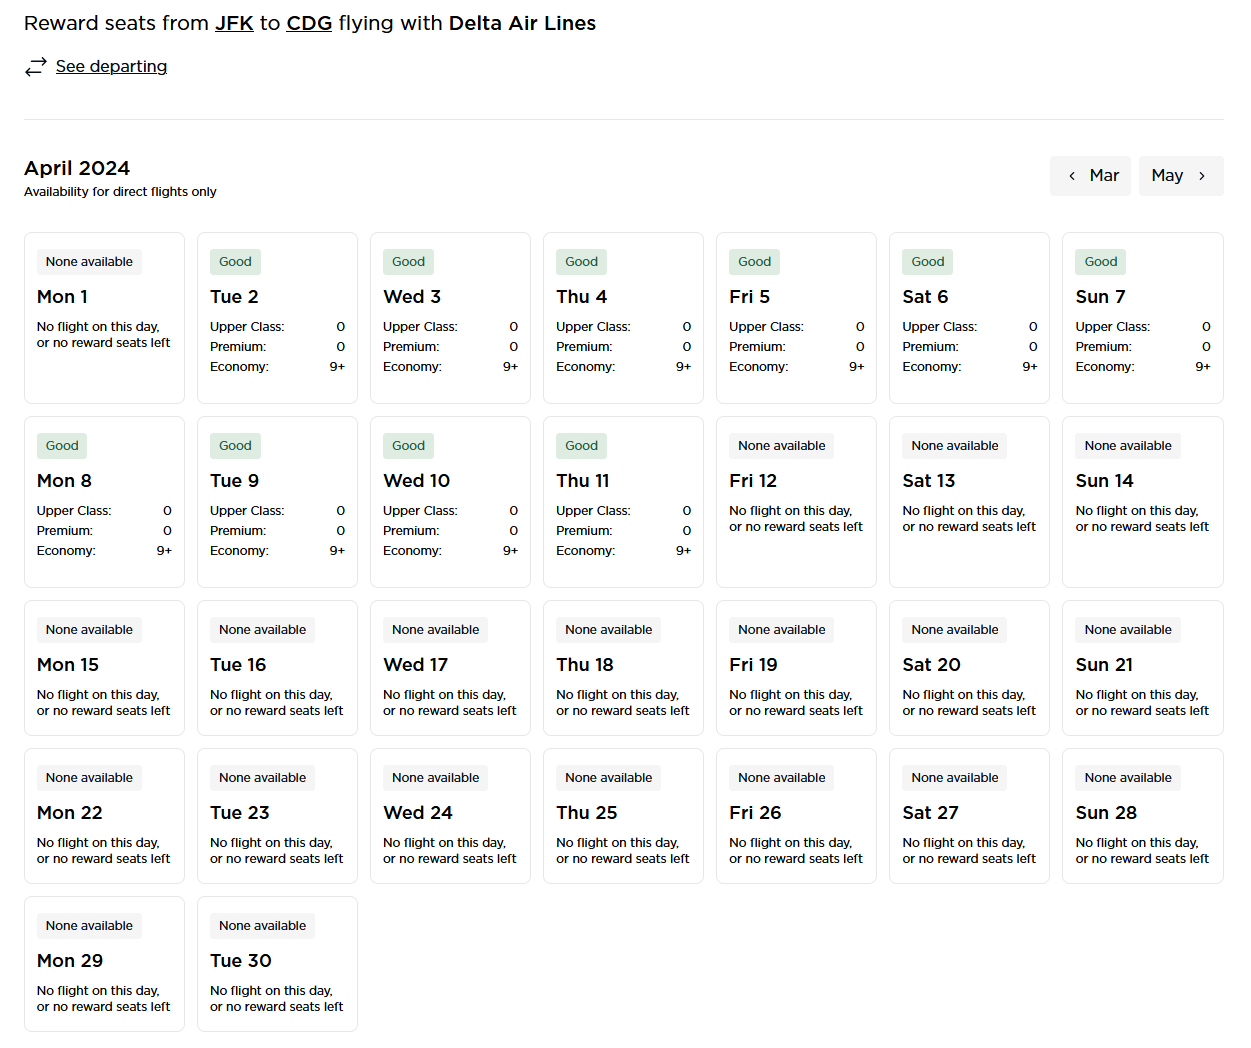
Task: Choose the Thu 11 date card
Action: [623, 502]
